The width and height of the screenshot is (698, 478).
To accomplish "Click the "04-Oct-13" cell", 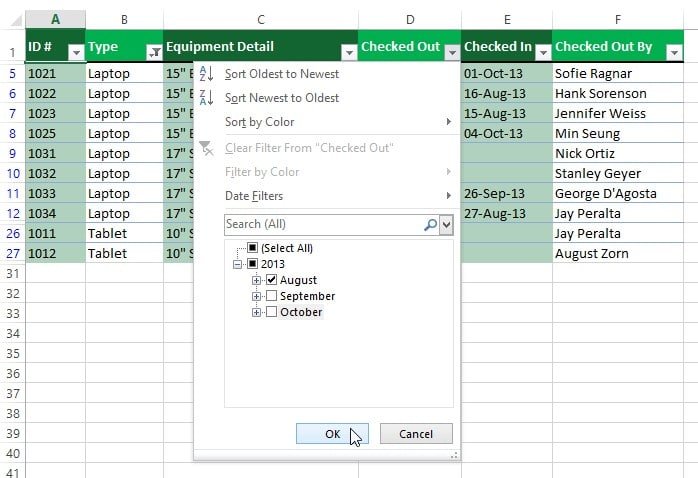I will pos(507,134).
